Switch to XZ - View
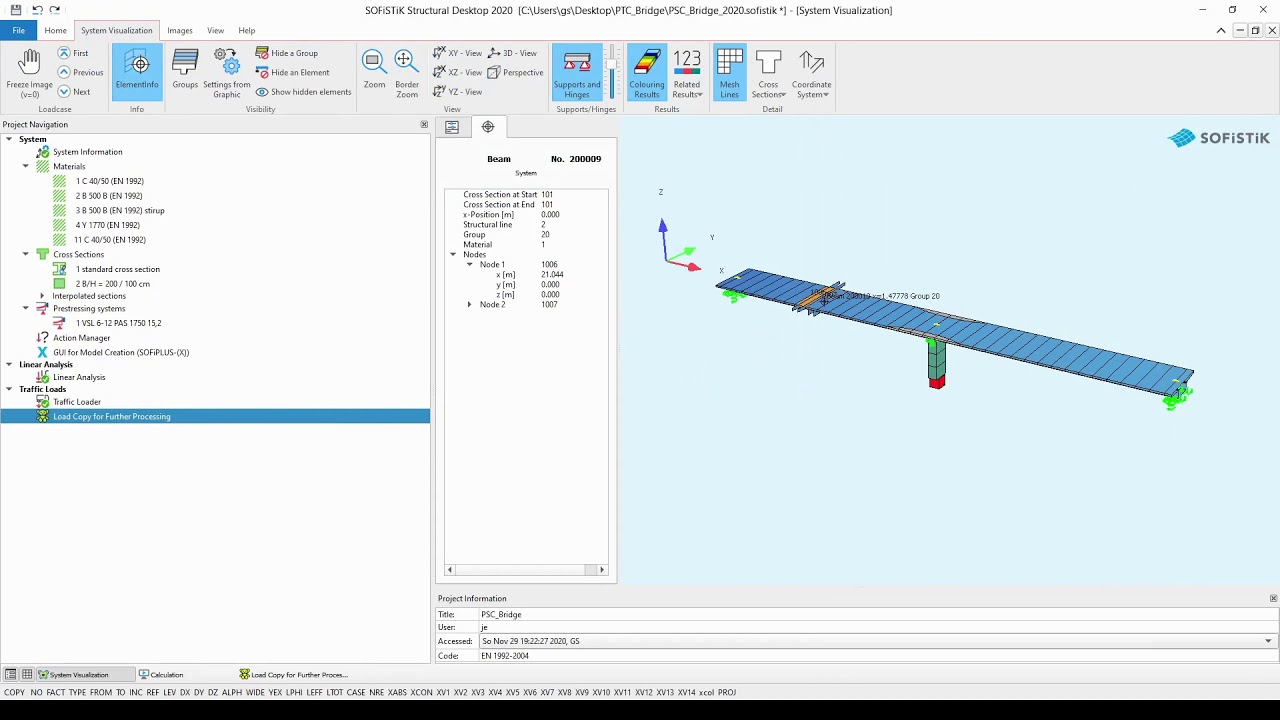Image resolution: width=1280 pixels, height=720 pixels. (x=458, y=72)
